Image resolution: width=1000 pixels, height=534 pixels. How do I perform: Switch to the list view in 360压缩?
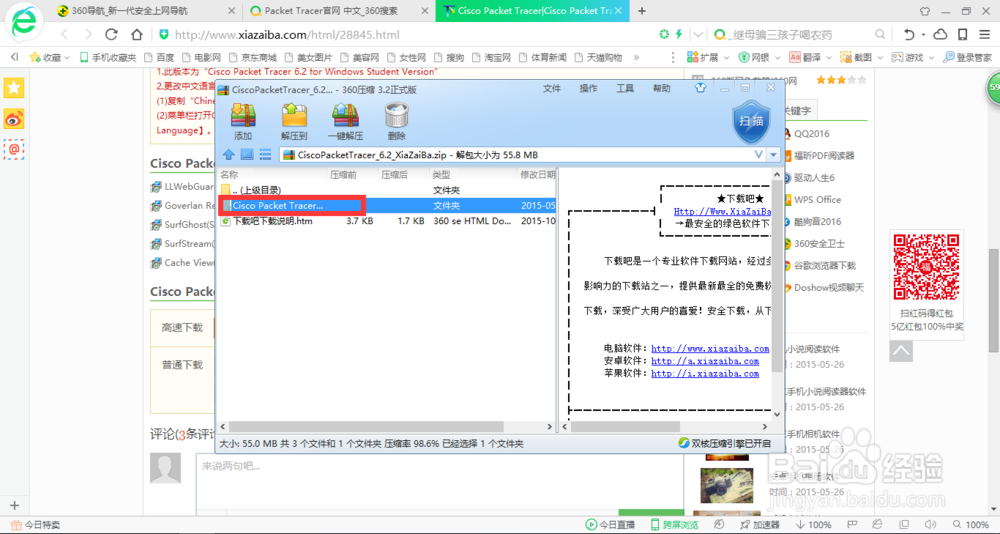(265, 154)
